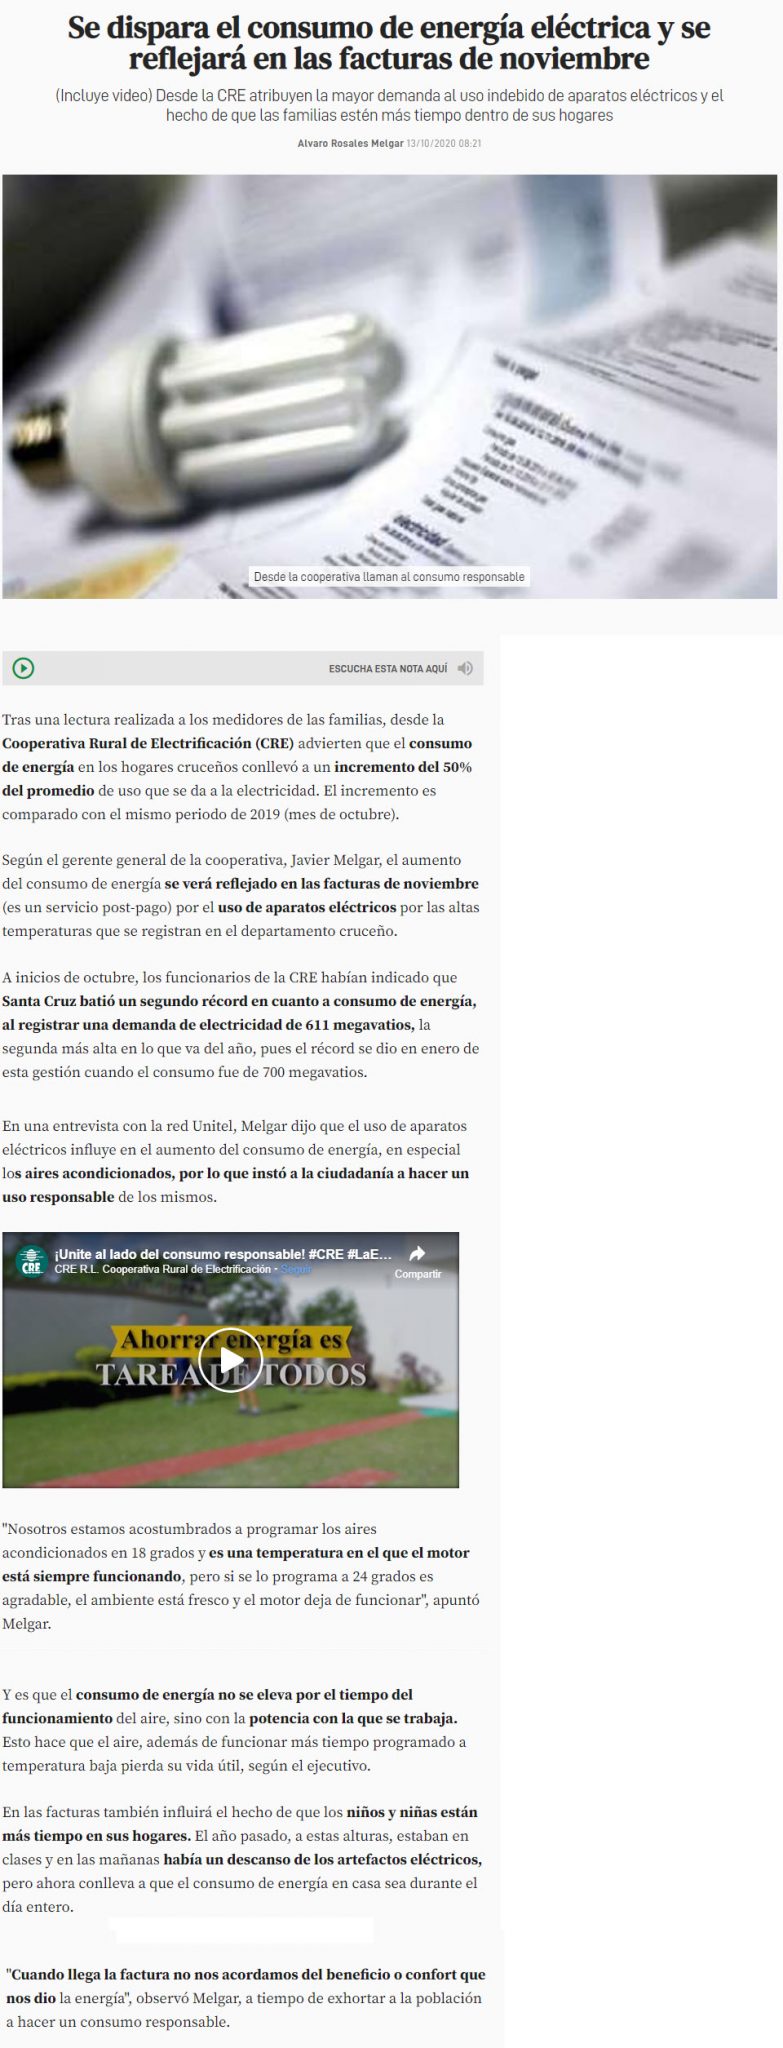Click the Seguir link in the video header
Image resolution: width=783 pixels, height=2048 pixels.
[x=296, y=1269]
